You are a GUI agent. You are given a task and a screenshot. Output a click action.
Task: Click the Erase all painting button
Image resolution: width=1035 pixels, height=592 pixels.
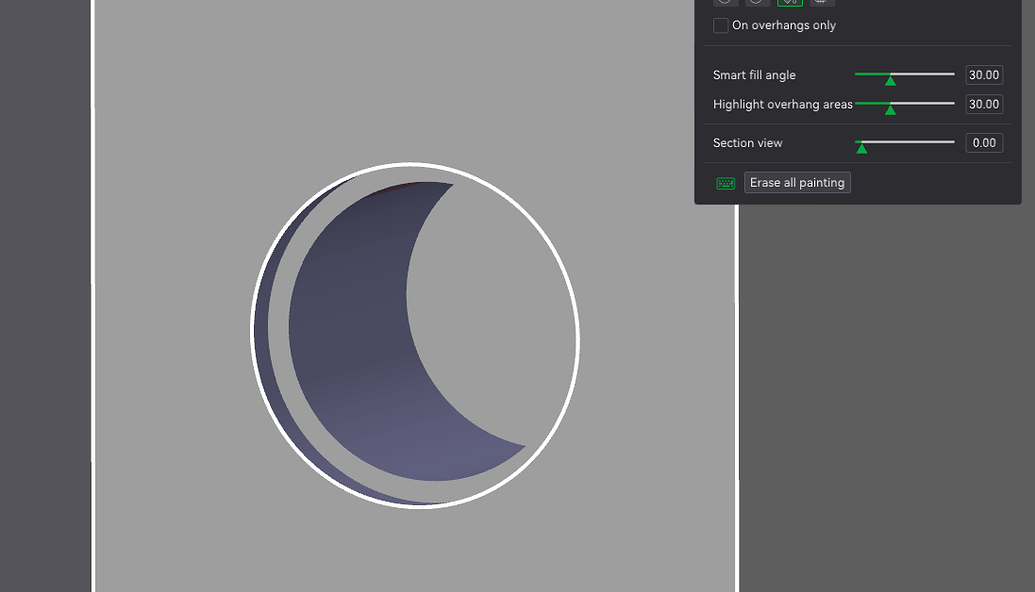click(797, 183)
